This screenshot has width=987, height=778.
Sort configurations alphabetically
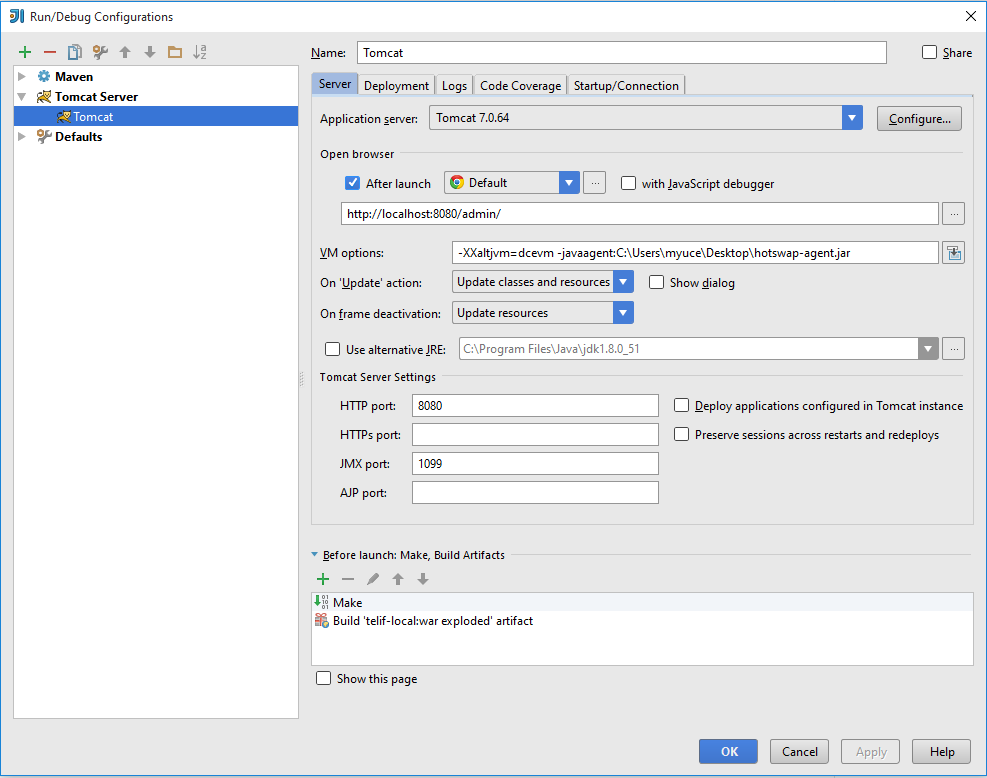[200, 52]
